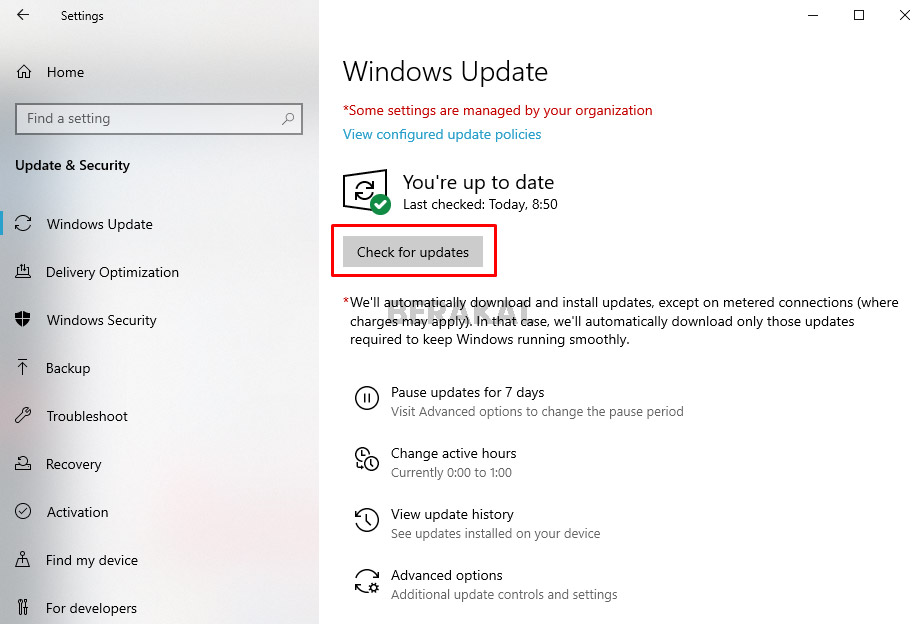922x624 pixels.
Task: Open Change active hours
Action: point(453,453)
